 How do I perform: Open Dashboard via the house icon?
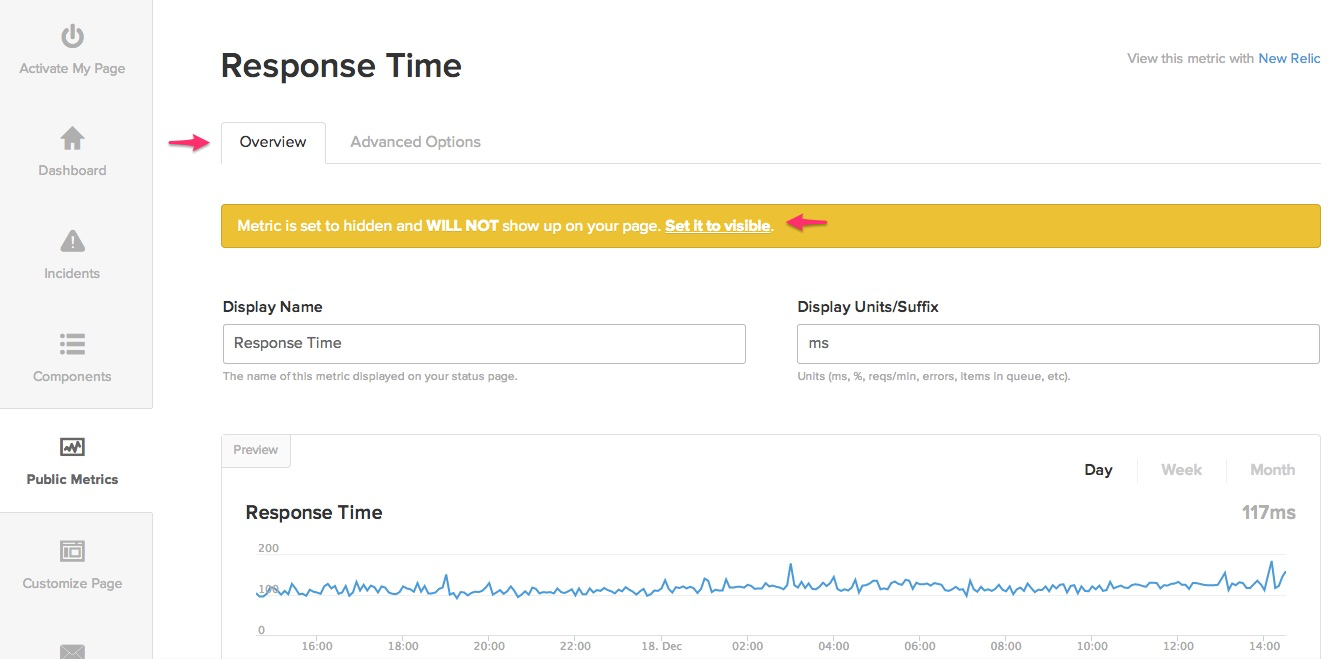(72, 138)
